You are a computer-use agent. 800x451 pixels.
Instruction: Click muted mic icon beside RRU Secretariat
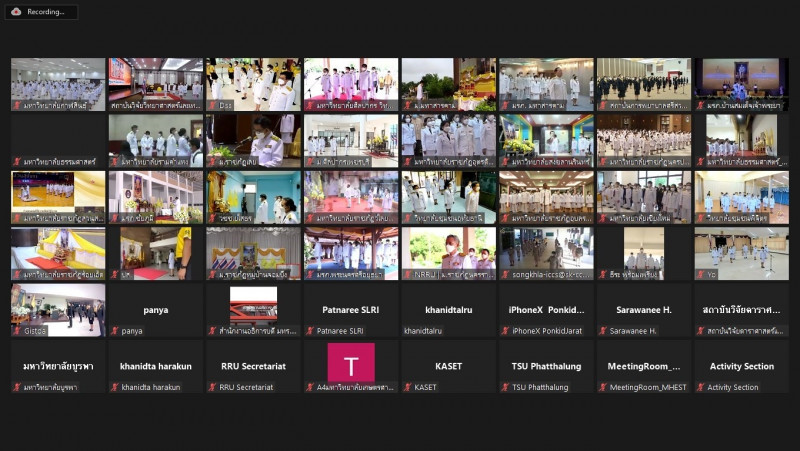point(212,387)
